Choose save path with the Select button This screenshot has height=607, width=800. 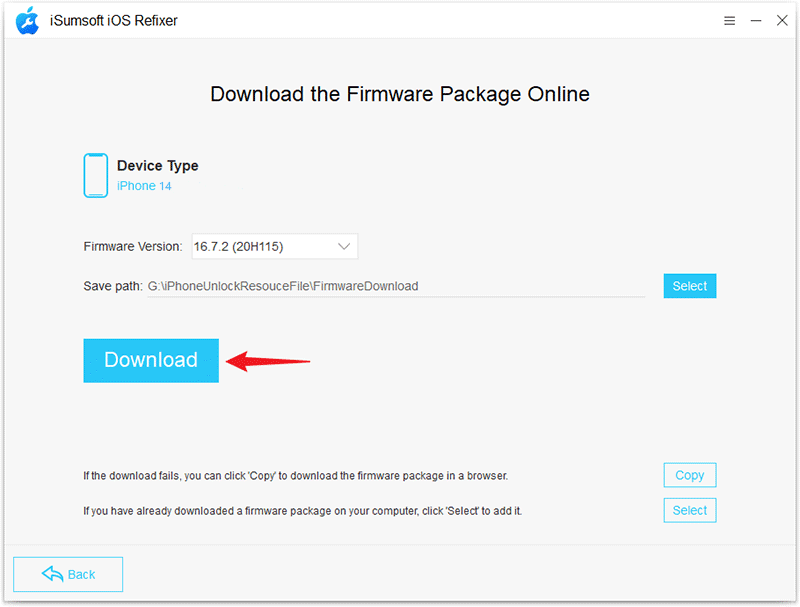point(689,286)
